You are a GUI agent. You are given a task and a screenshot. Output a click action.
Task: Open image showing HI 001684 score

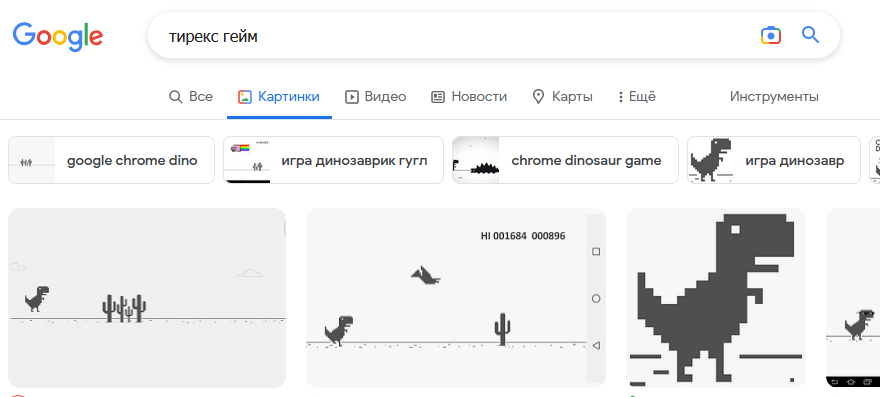click(456, 298)
